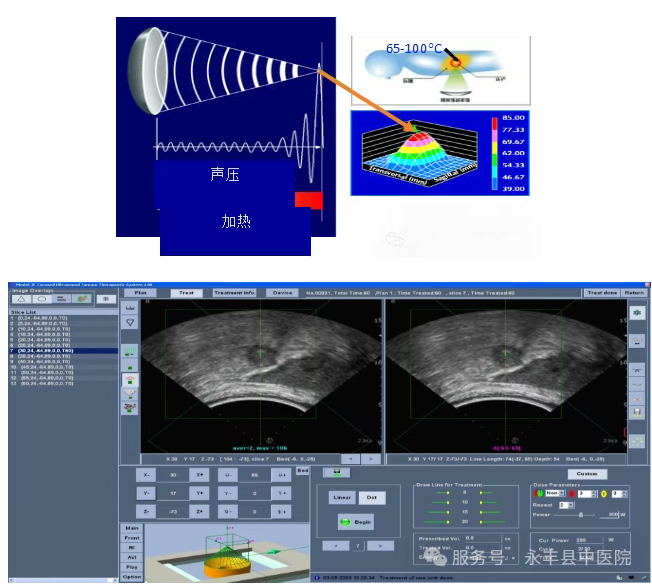Toggle the Dot treatment mode
652x587 pixels.
click(371, 496)
